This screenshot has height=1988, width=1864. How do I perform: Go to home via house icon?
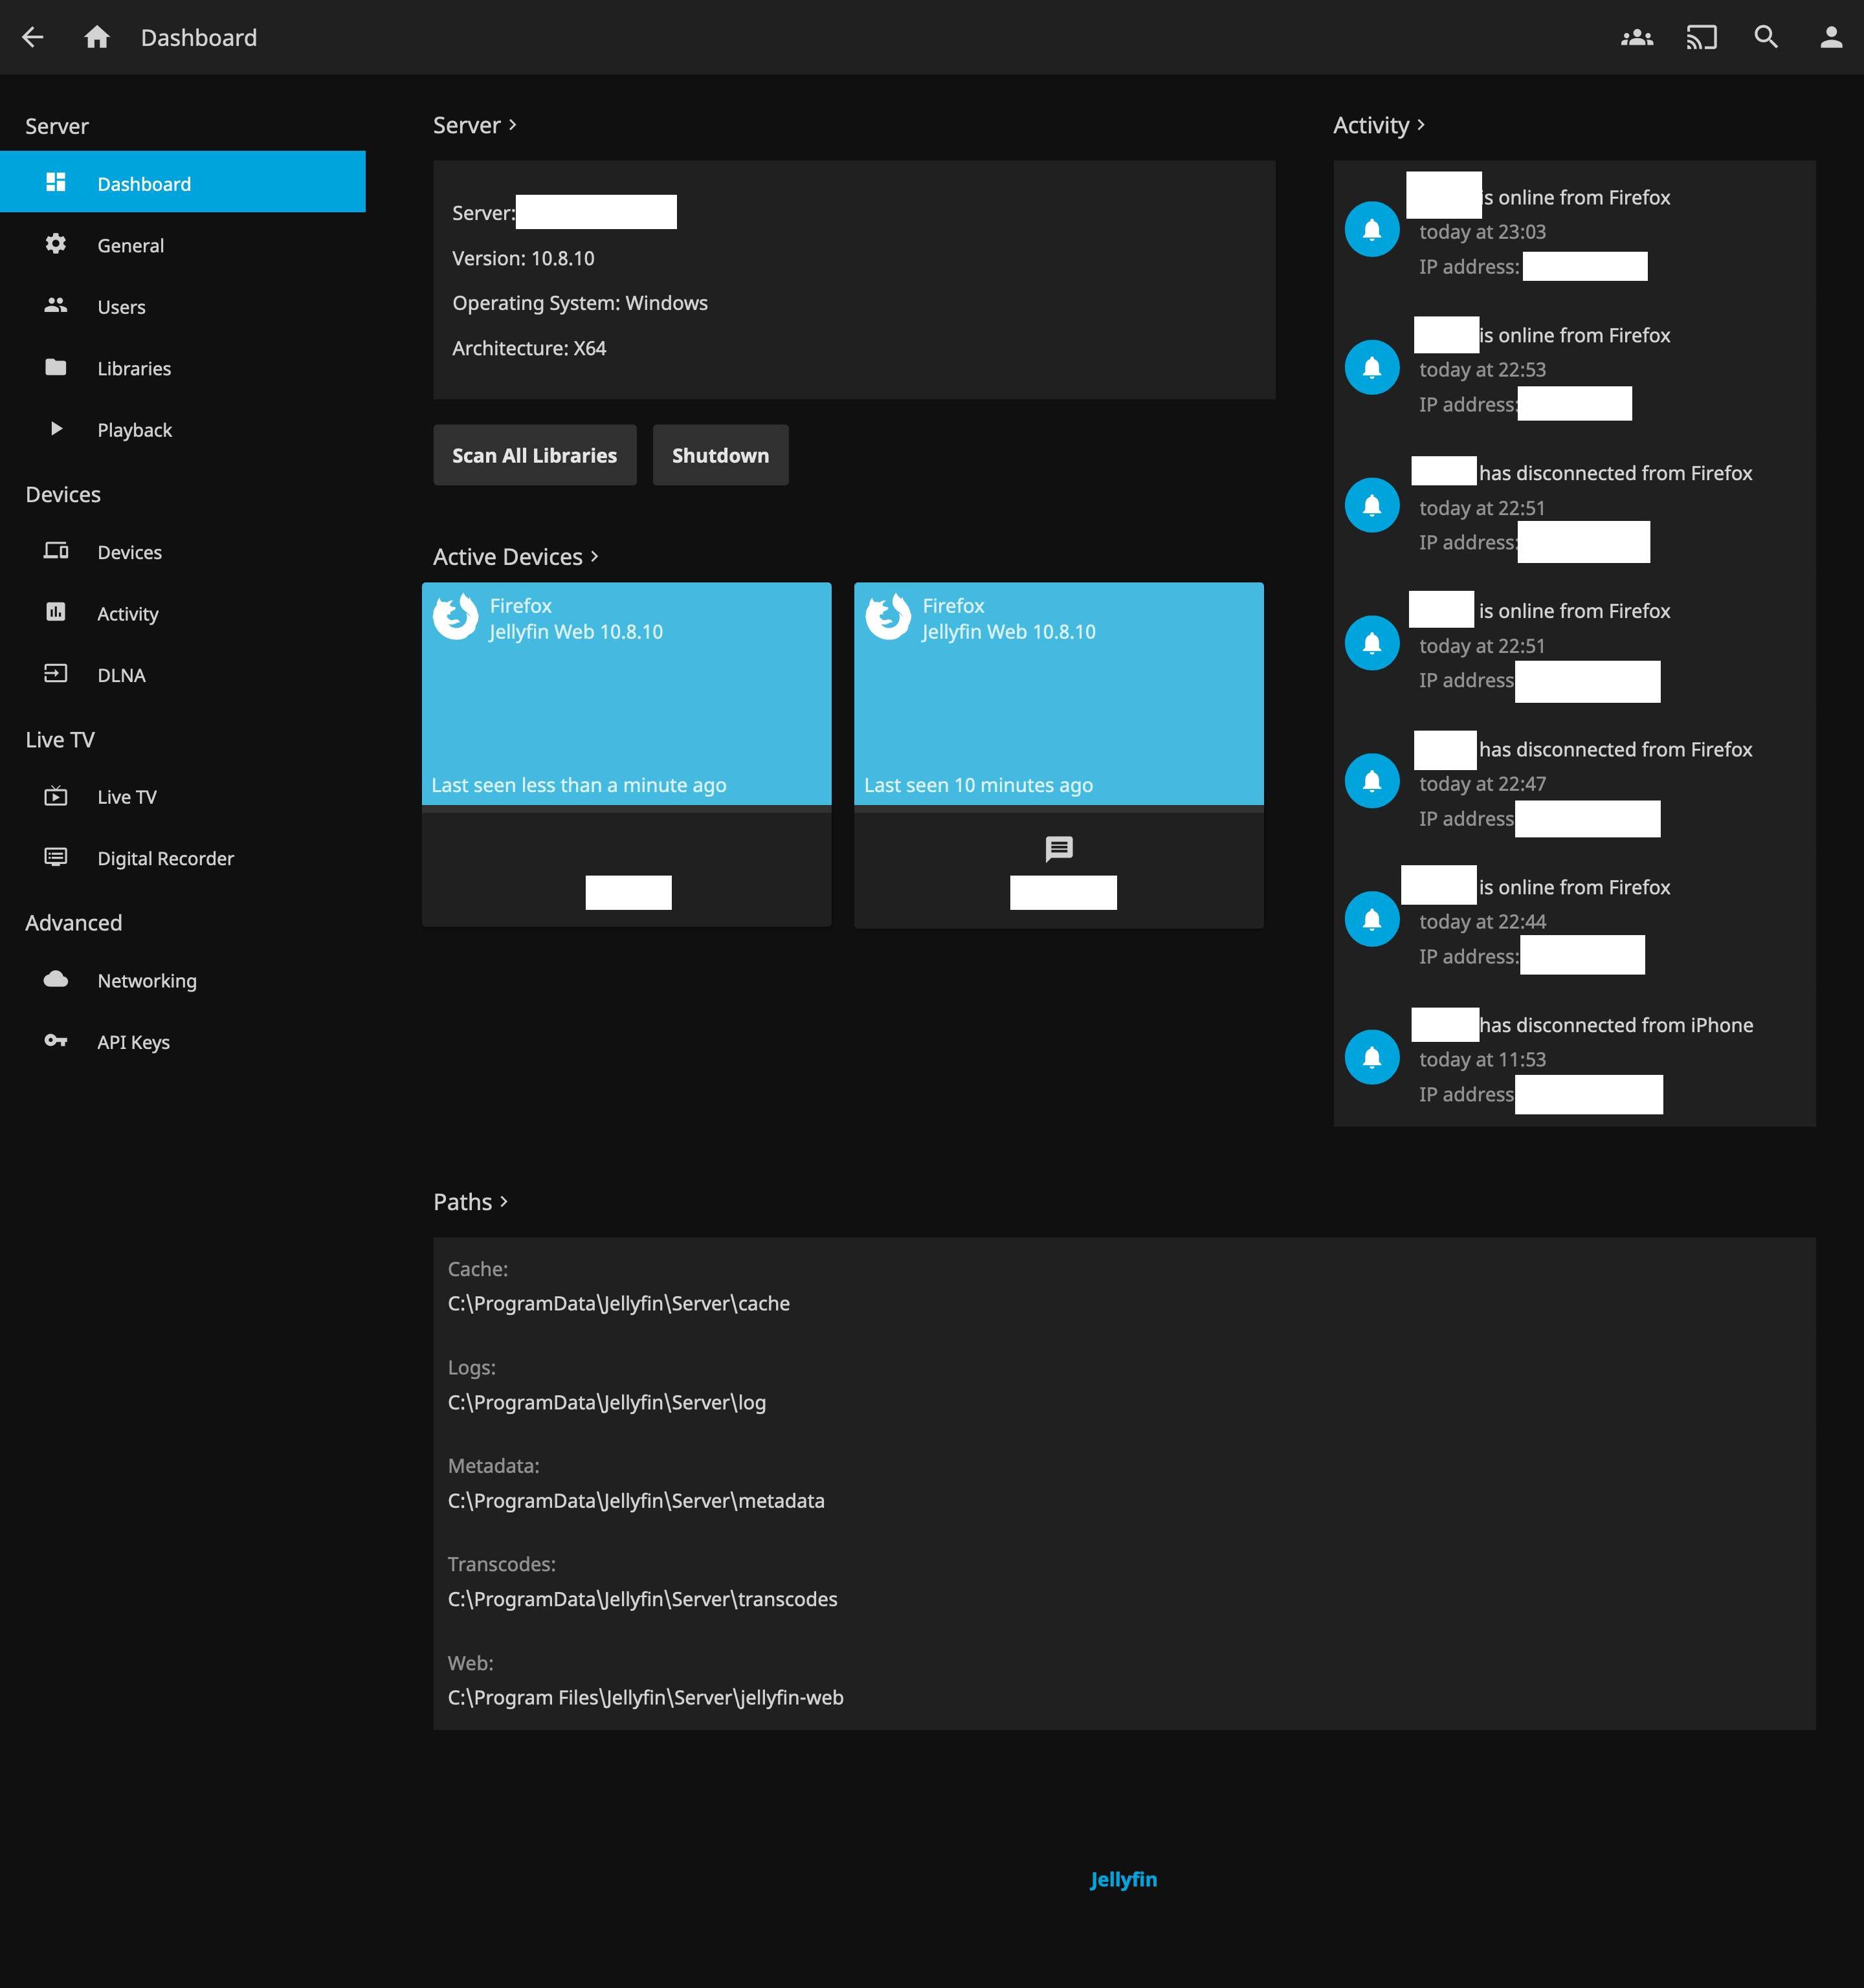[97, 37]
